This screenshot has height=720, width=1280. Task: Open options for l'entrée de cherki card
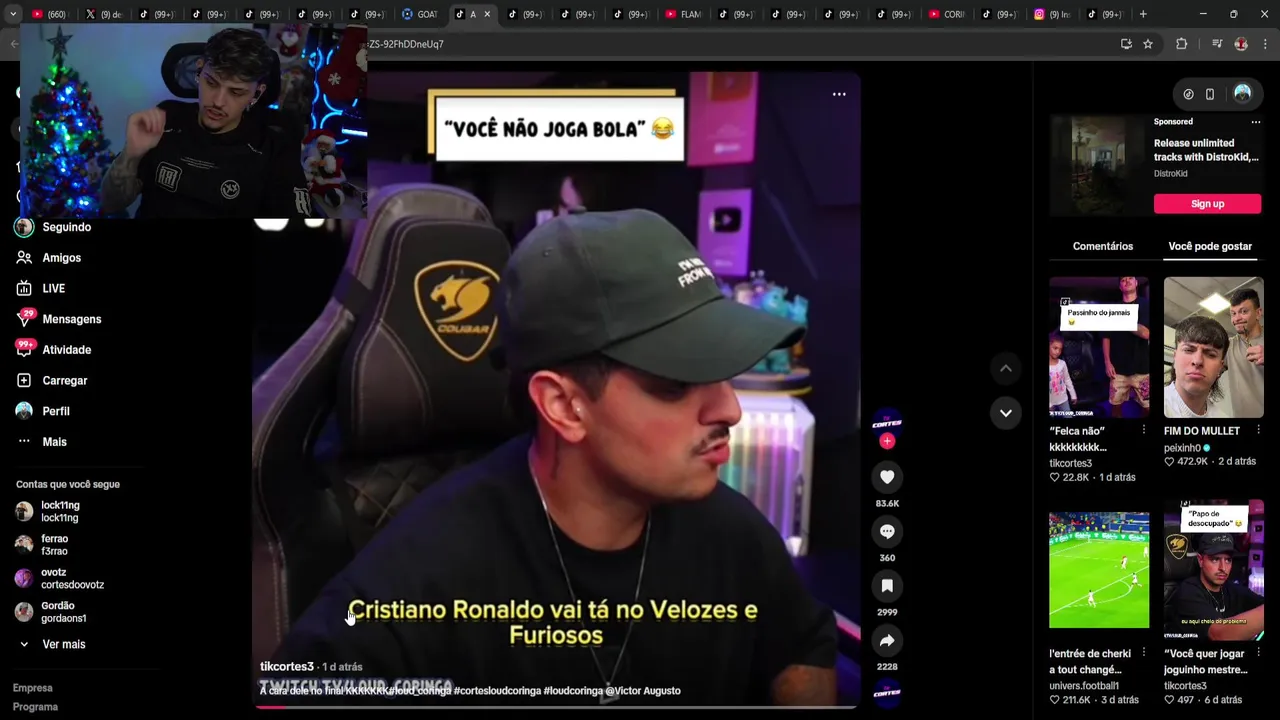(x=1144, y=653)
